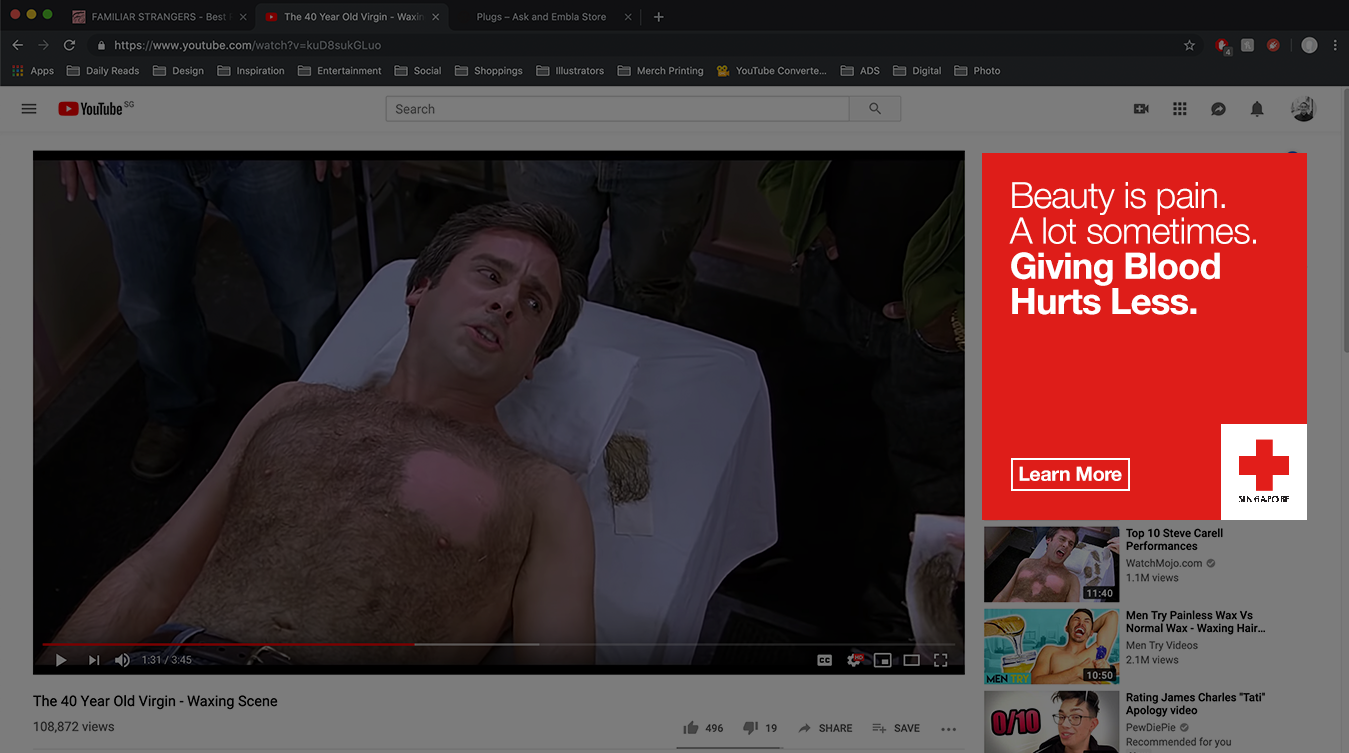Open Top 10 Steve Carell Performances title
This screenshot has height=753, width=1349.
pos(1174,540)
